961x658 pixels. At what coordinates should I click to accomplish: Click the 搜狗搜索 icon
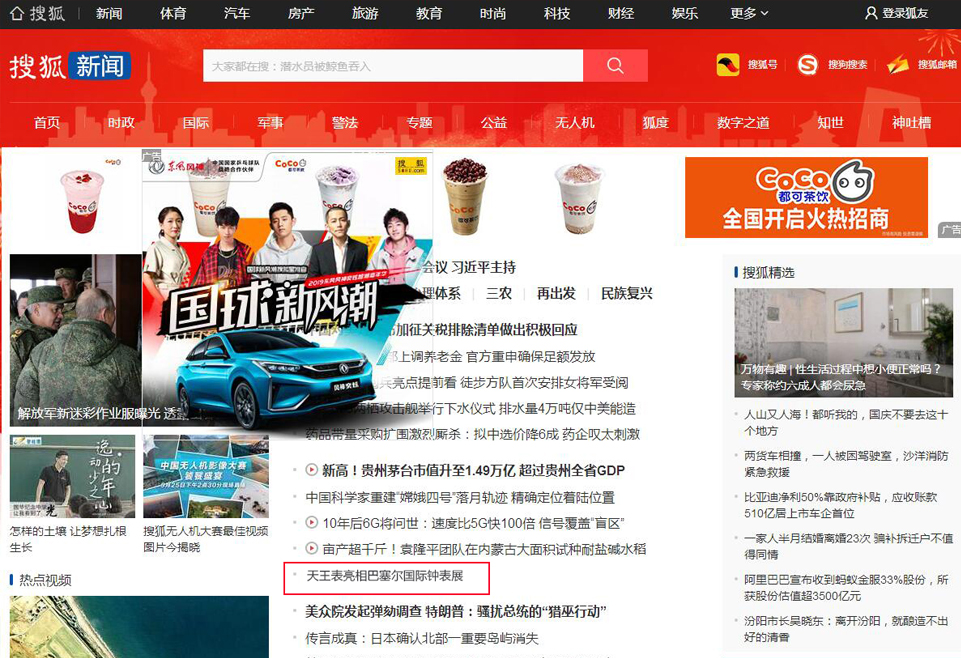(x=808, y=65)
